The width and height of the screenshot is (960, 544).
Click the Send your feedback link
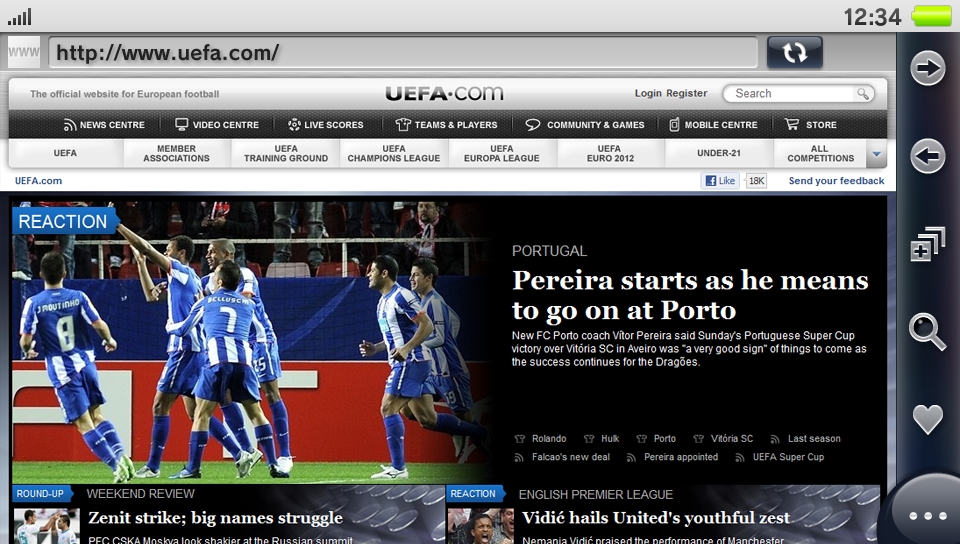coord(836,181)
